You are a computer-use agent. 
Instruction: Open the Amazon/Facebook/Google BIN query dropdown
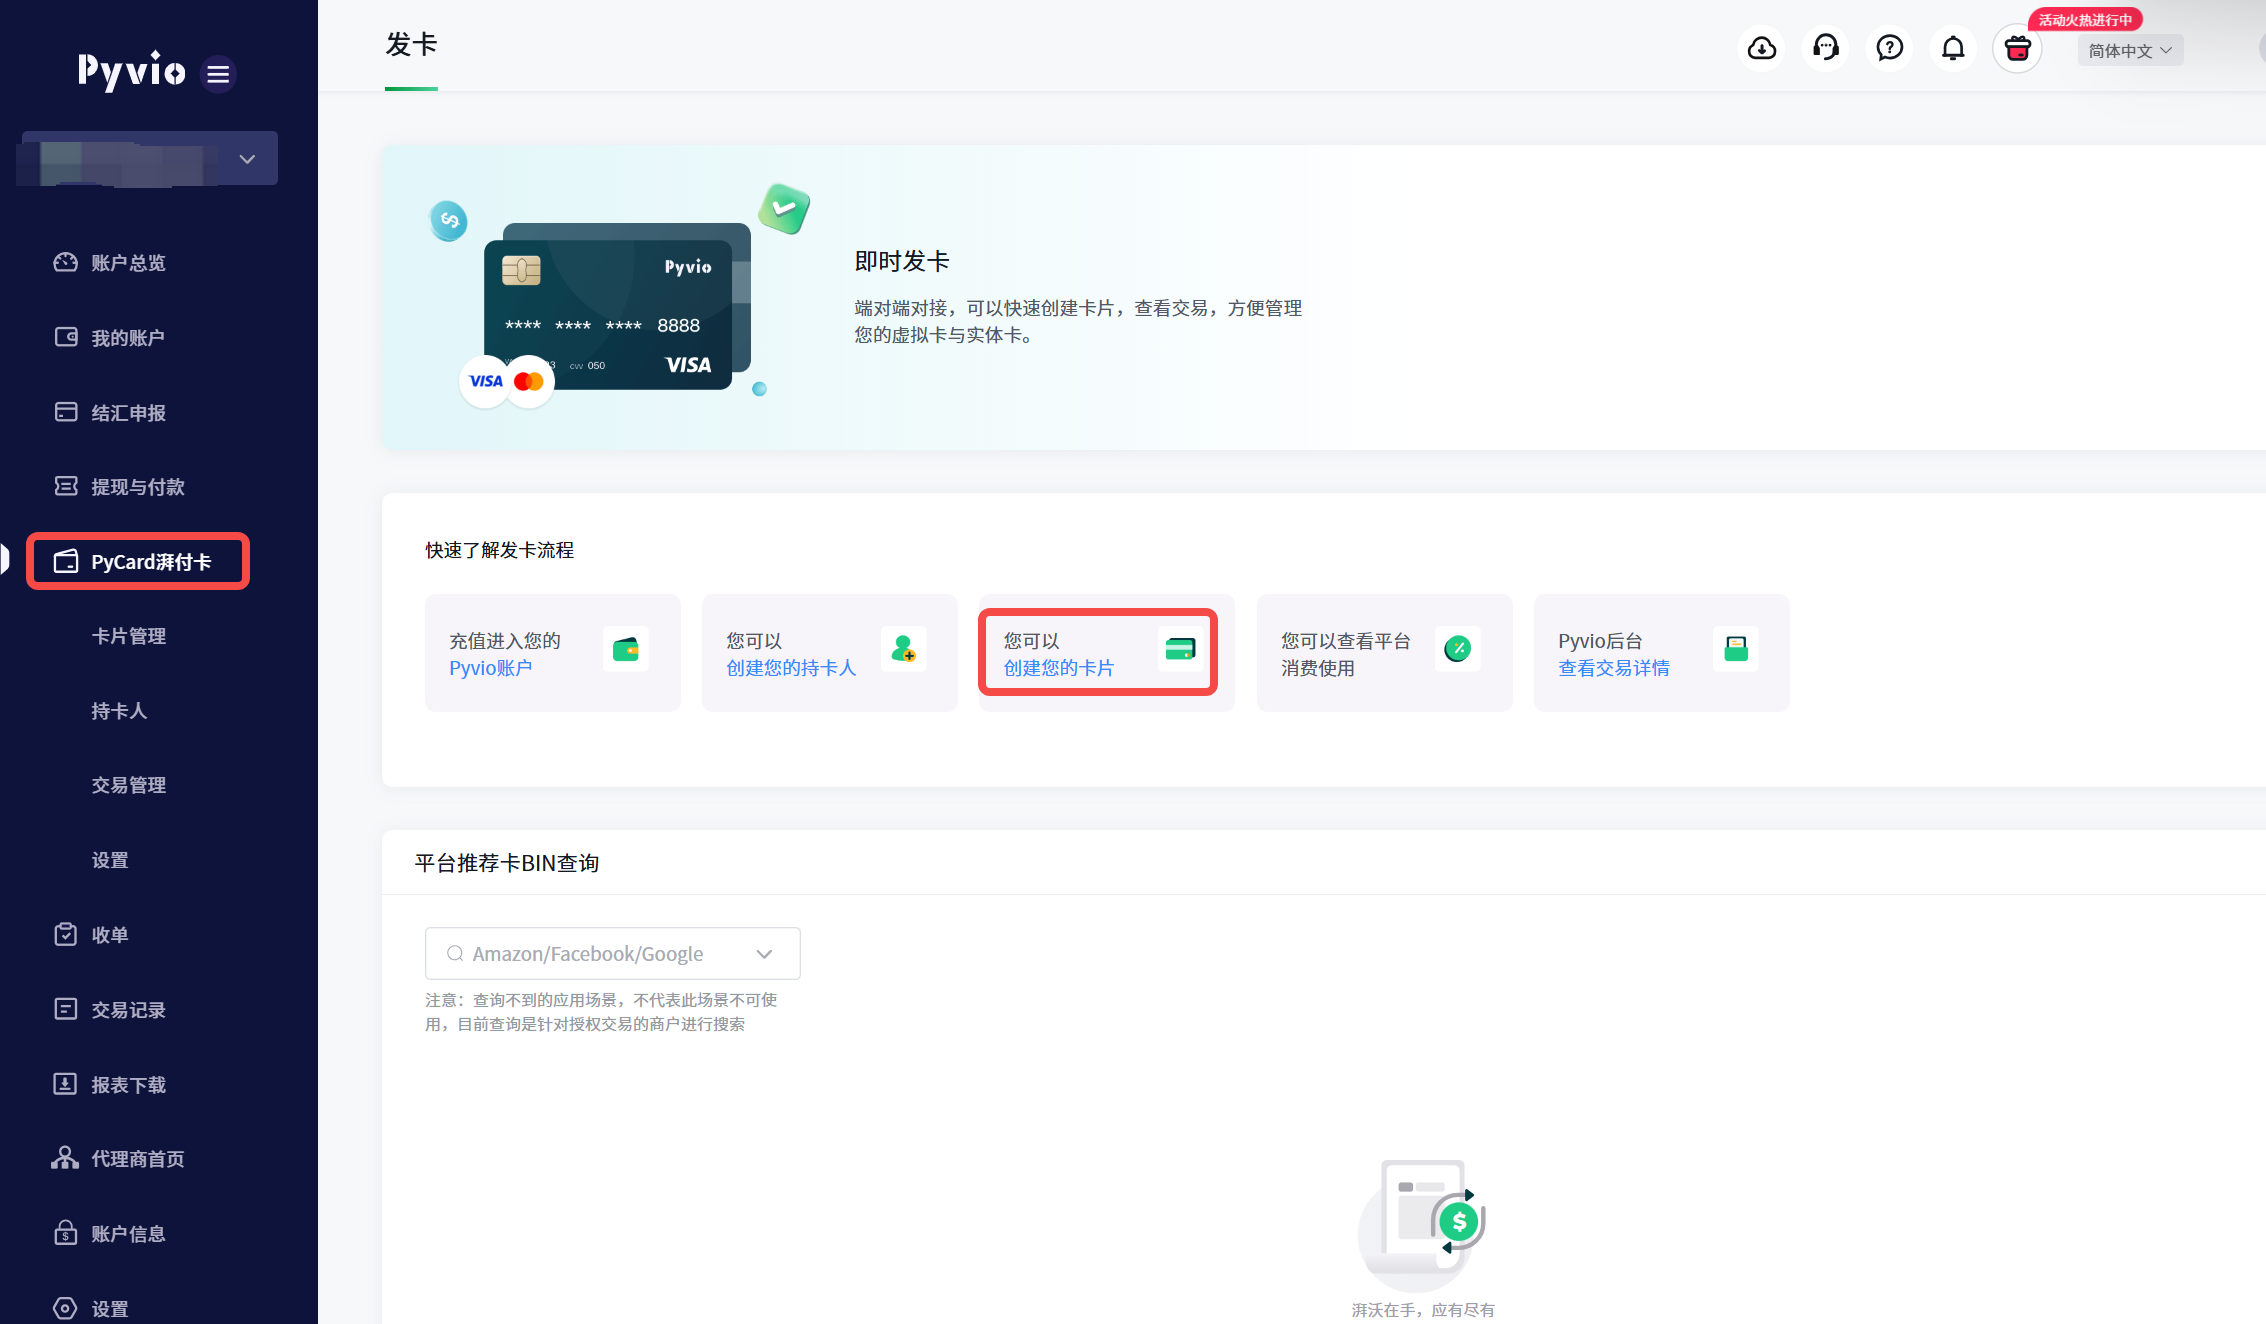point(612,954)
